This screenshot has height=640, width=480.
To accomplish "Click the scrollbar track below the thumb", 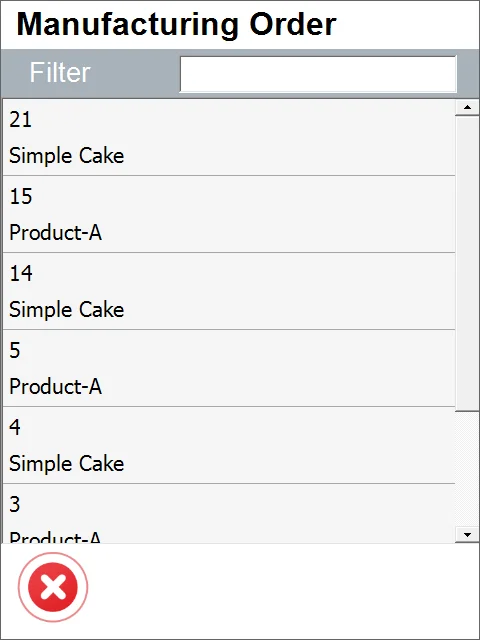I will pyautogui.click(x=467, y=469).
